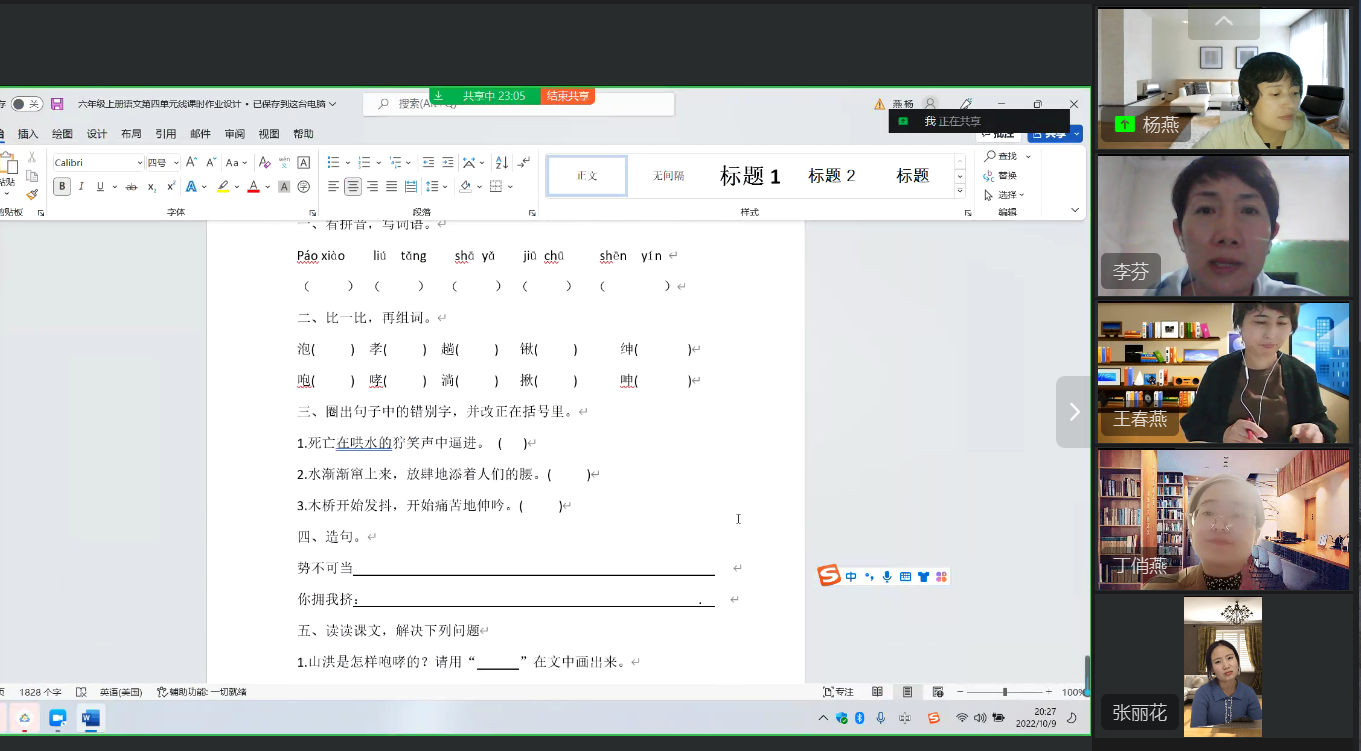
Task: Open numbering list dropdown arrow
Action: click(x=378, y=162)
